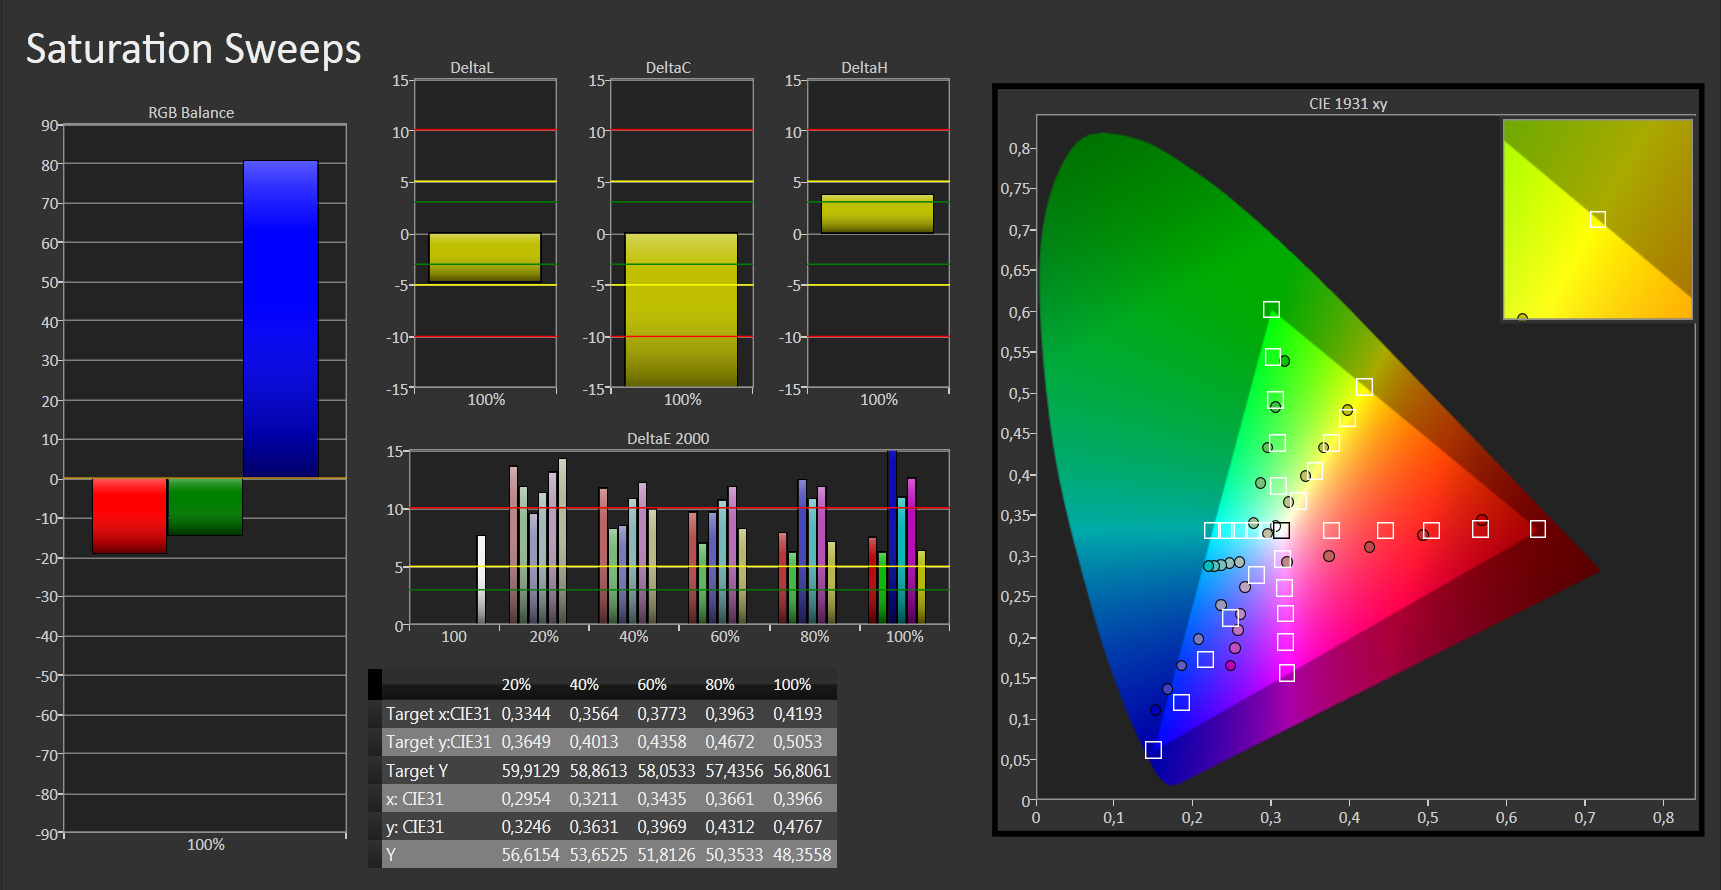Select the "Target x:CIE31" row label

pos(439,714)
